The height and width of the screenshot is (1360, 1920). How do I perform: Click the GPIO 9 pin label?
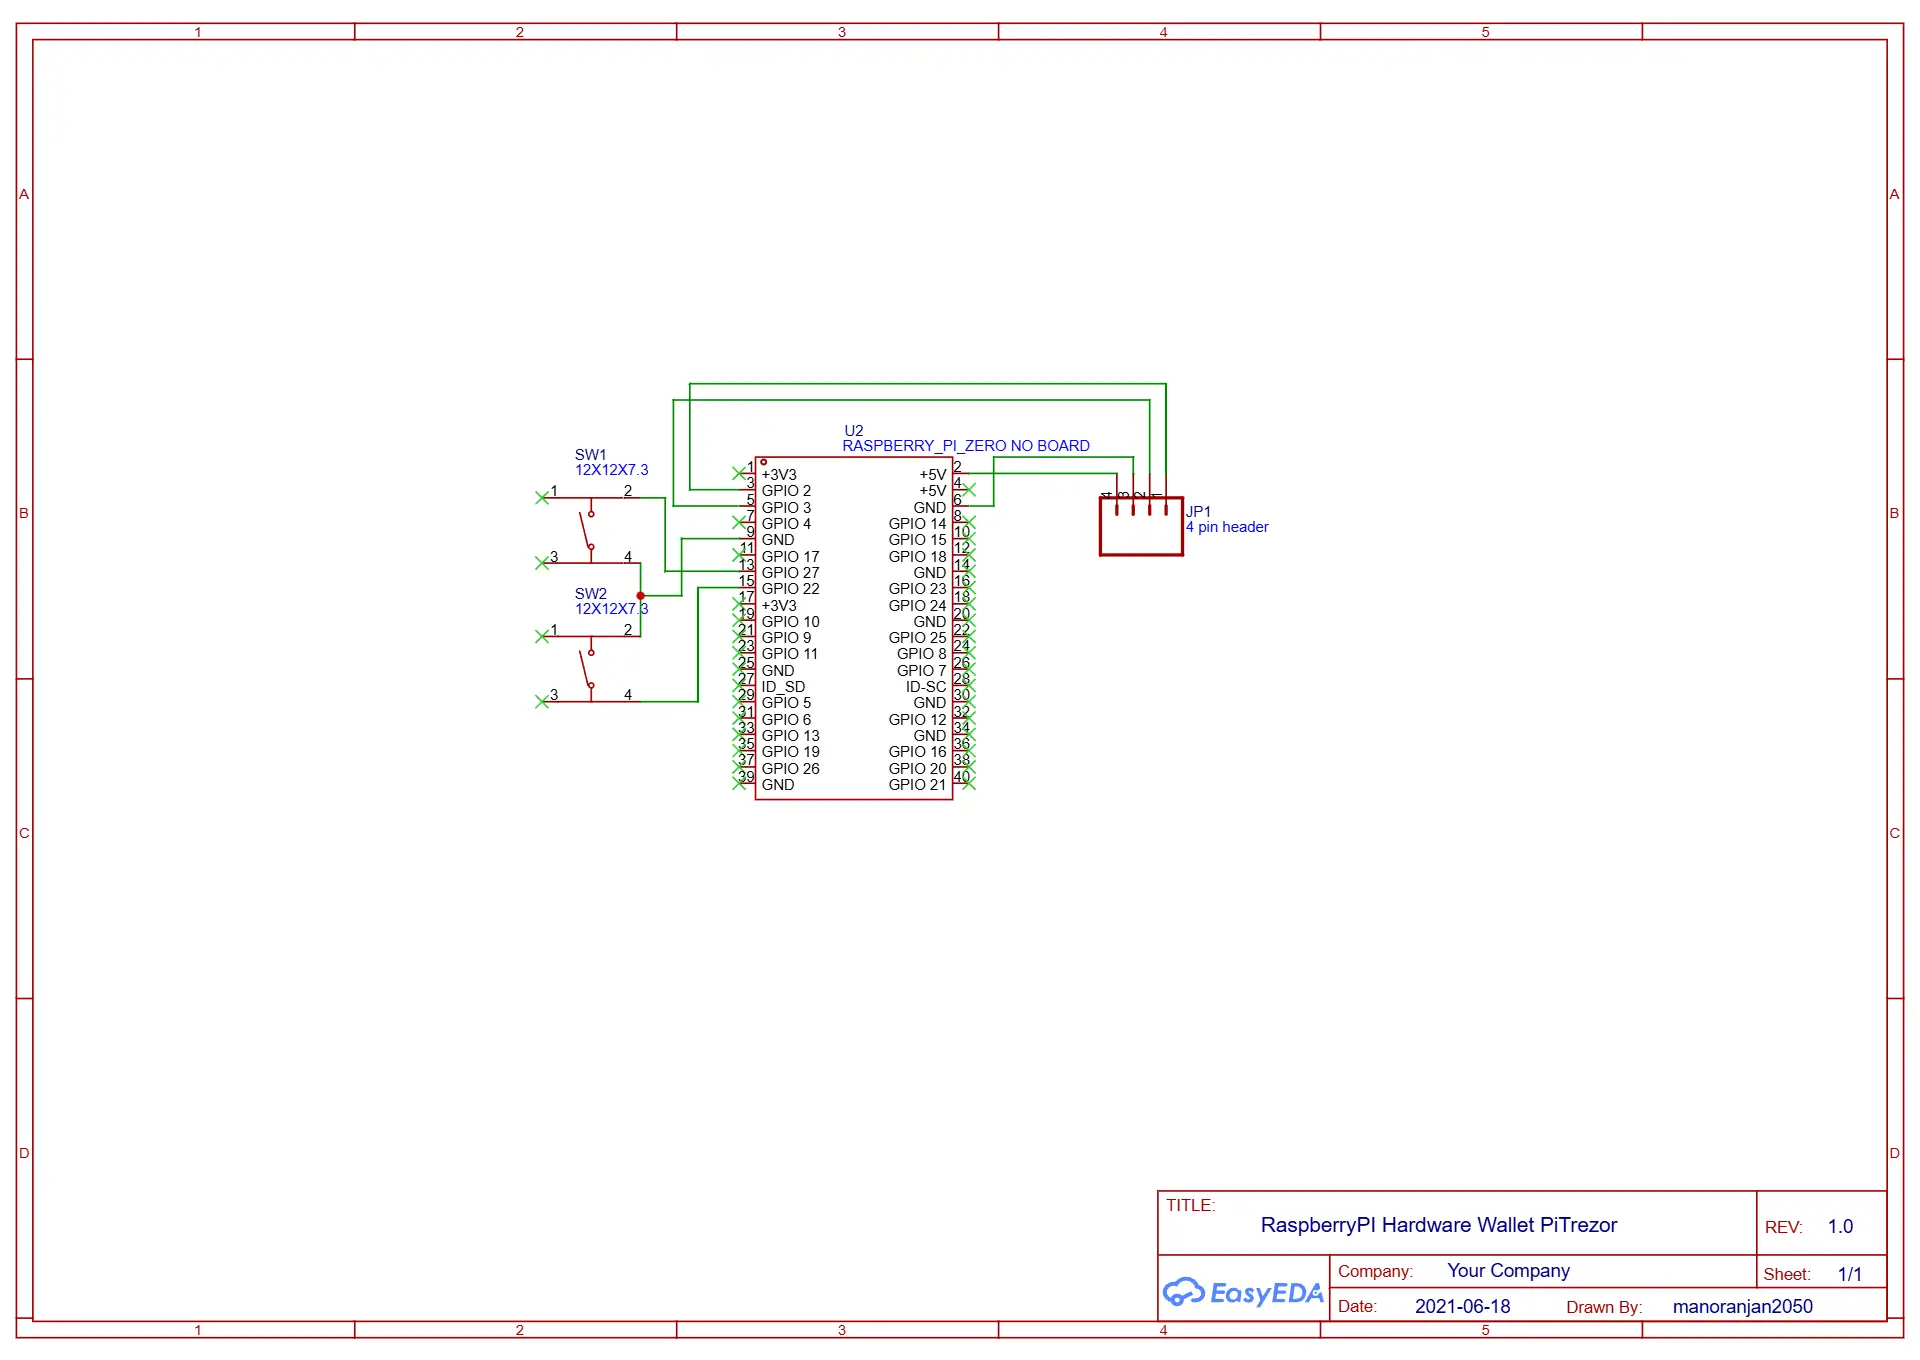[786, 638]
